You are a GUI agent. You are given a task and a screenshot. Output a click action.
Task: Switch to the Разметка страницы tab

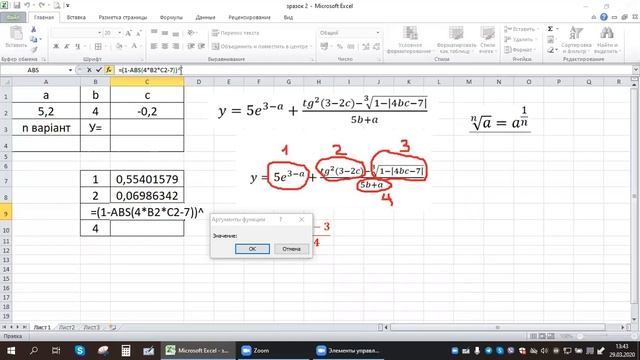pyautogui.click(x=122, y=17)
